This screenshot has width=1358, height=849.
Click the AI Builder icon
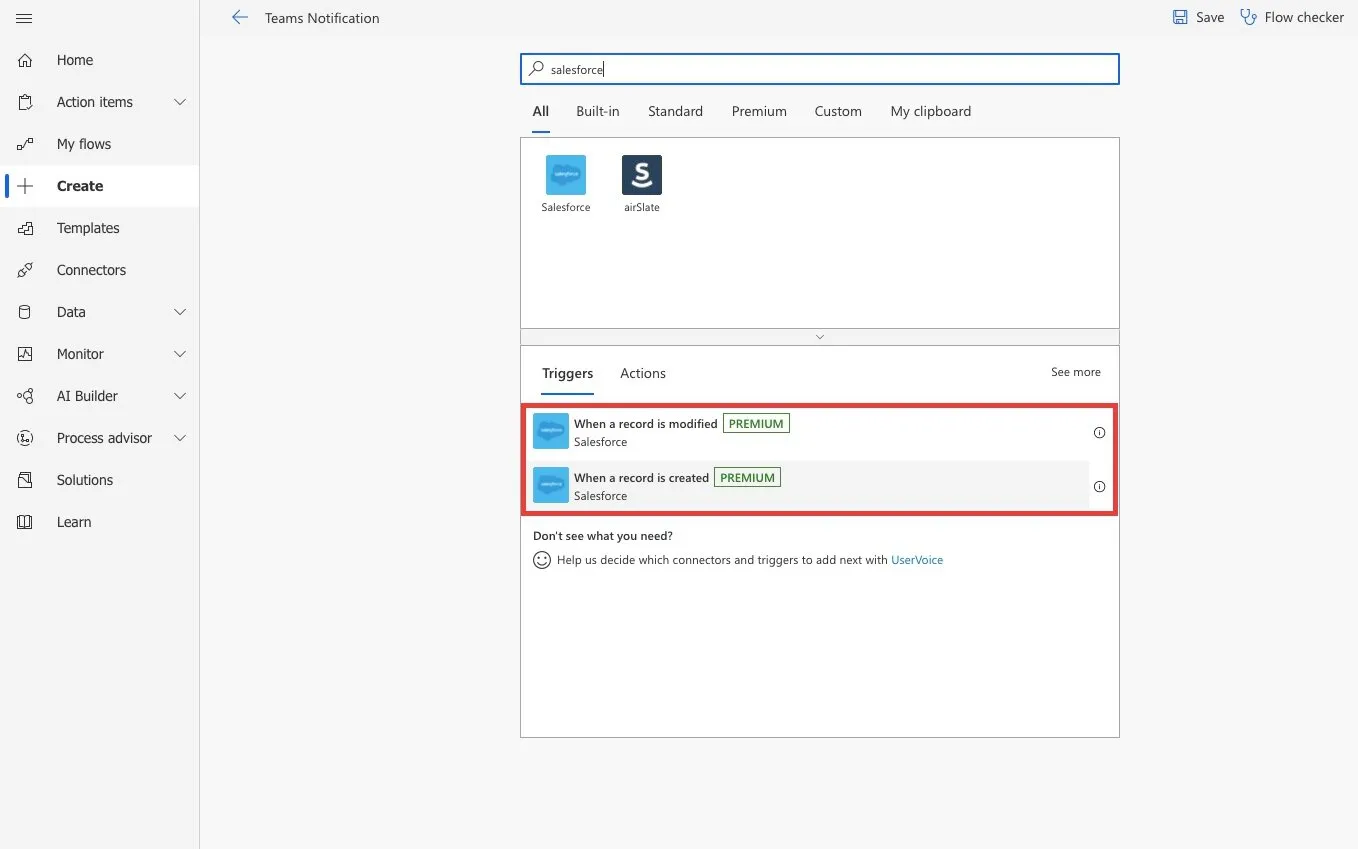coord(25,396)
